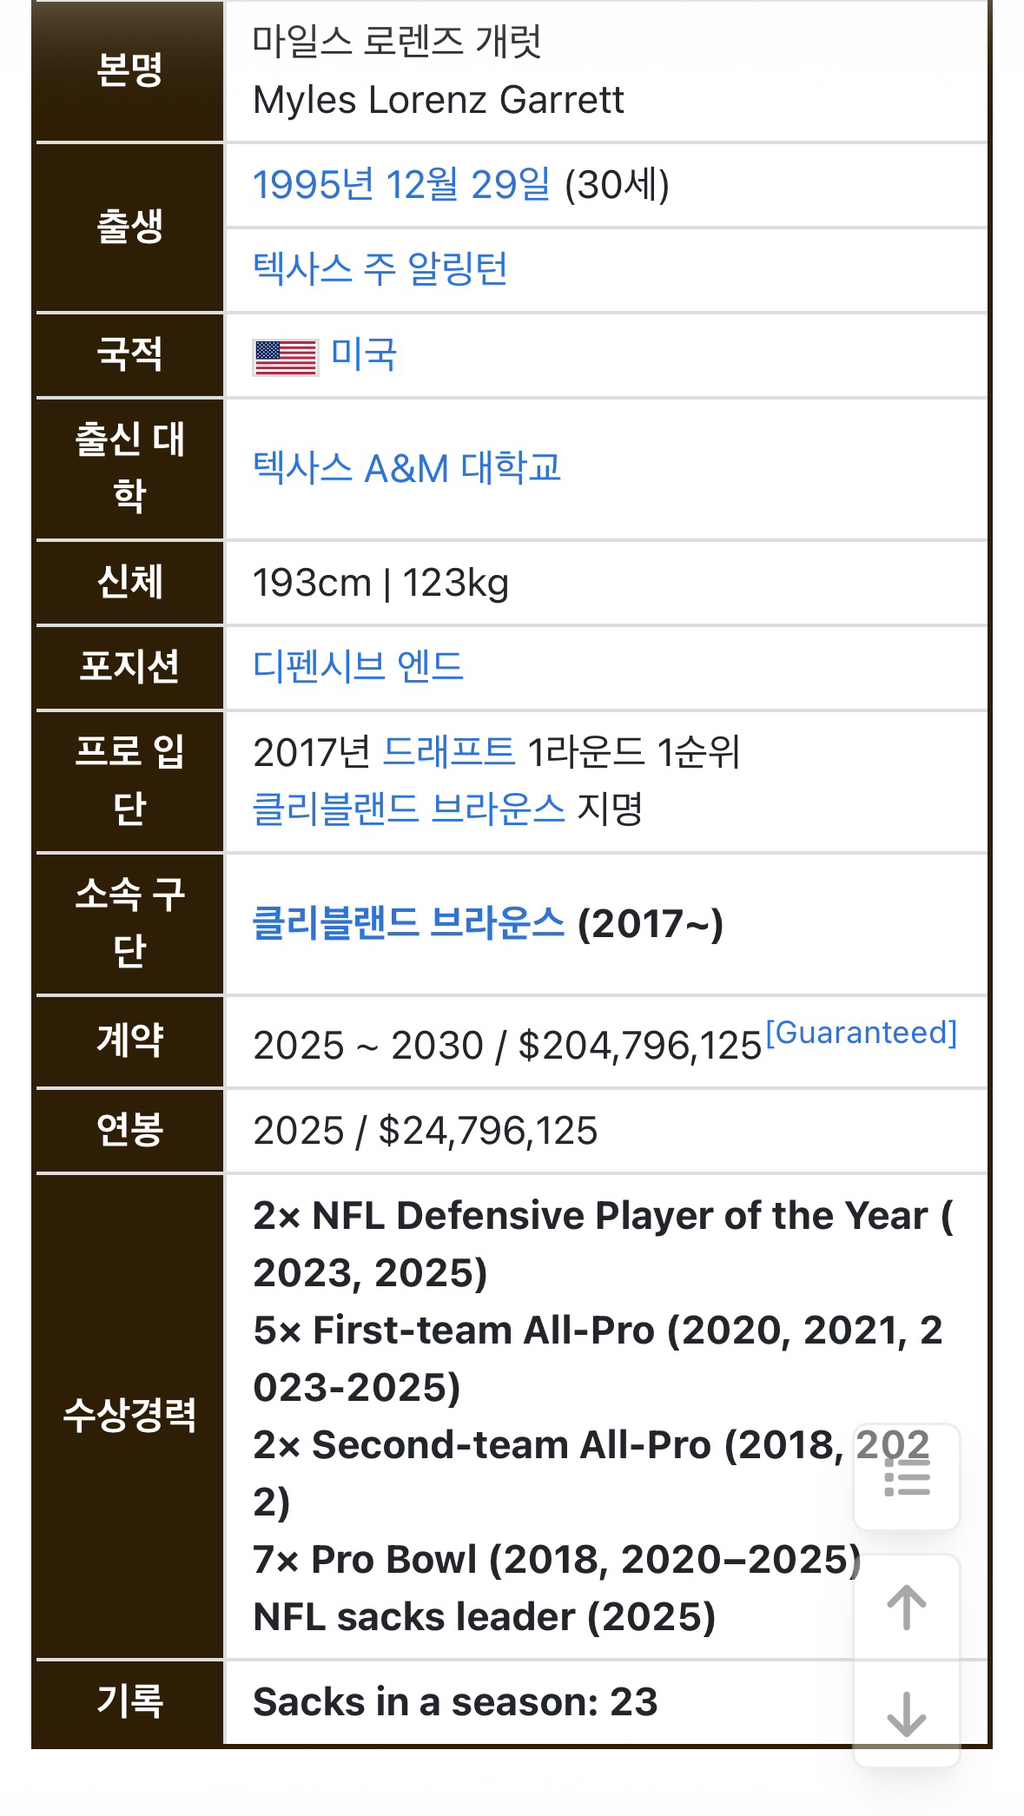Open the 미국 nationality link
The height and width of the screenshot is (1816, 1024).
(x=364, y=355)
